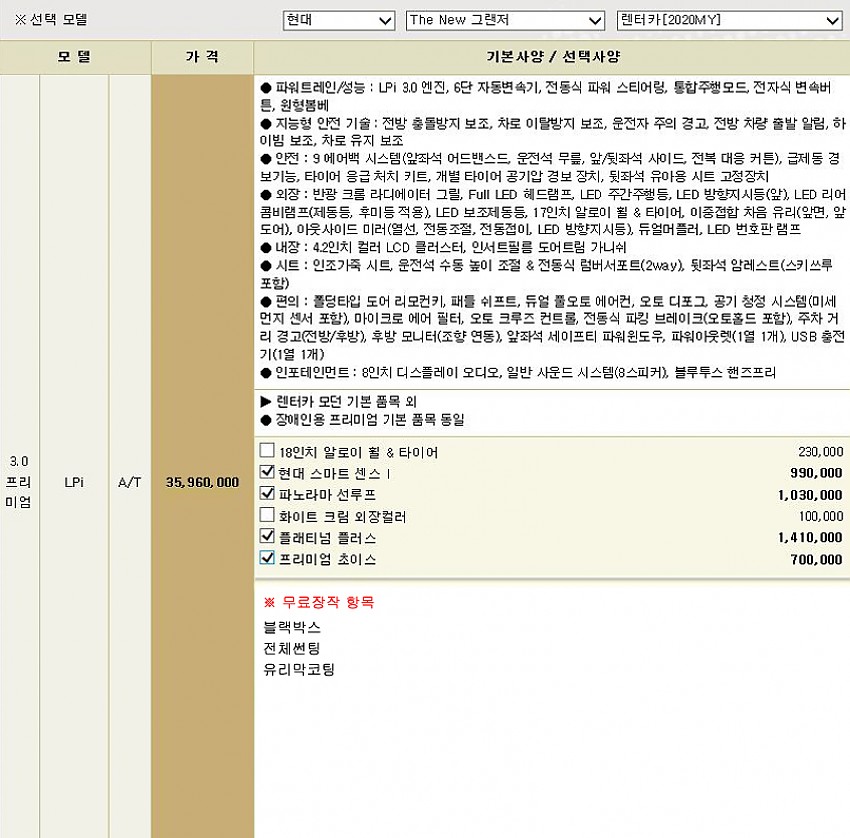
Task: Select the 3.0 프리미엄 model cell
Action: coord(19,482)
